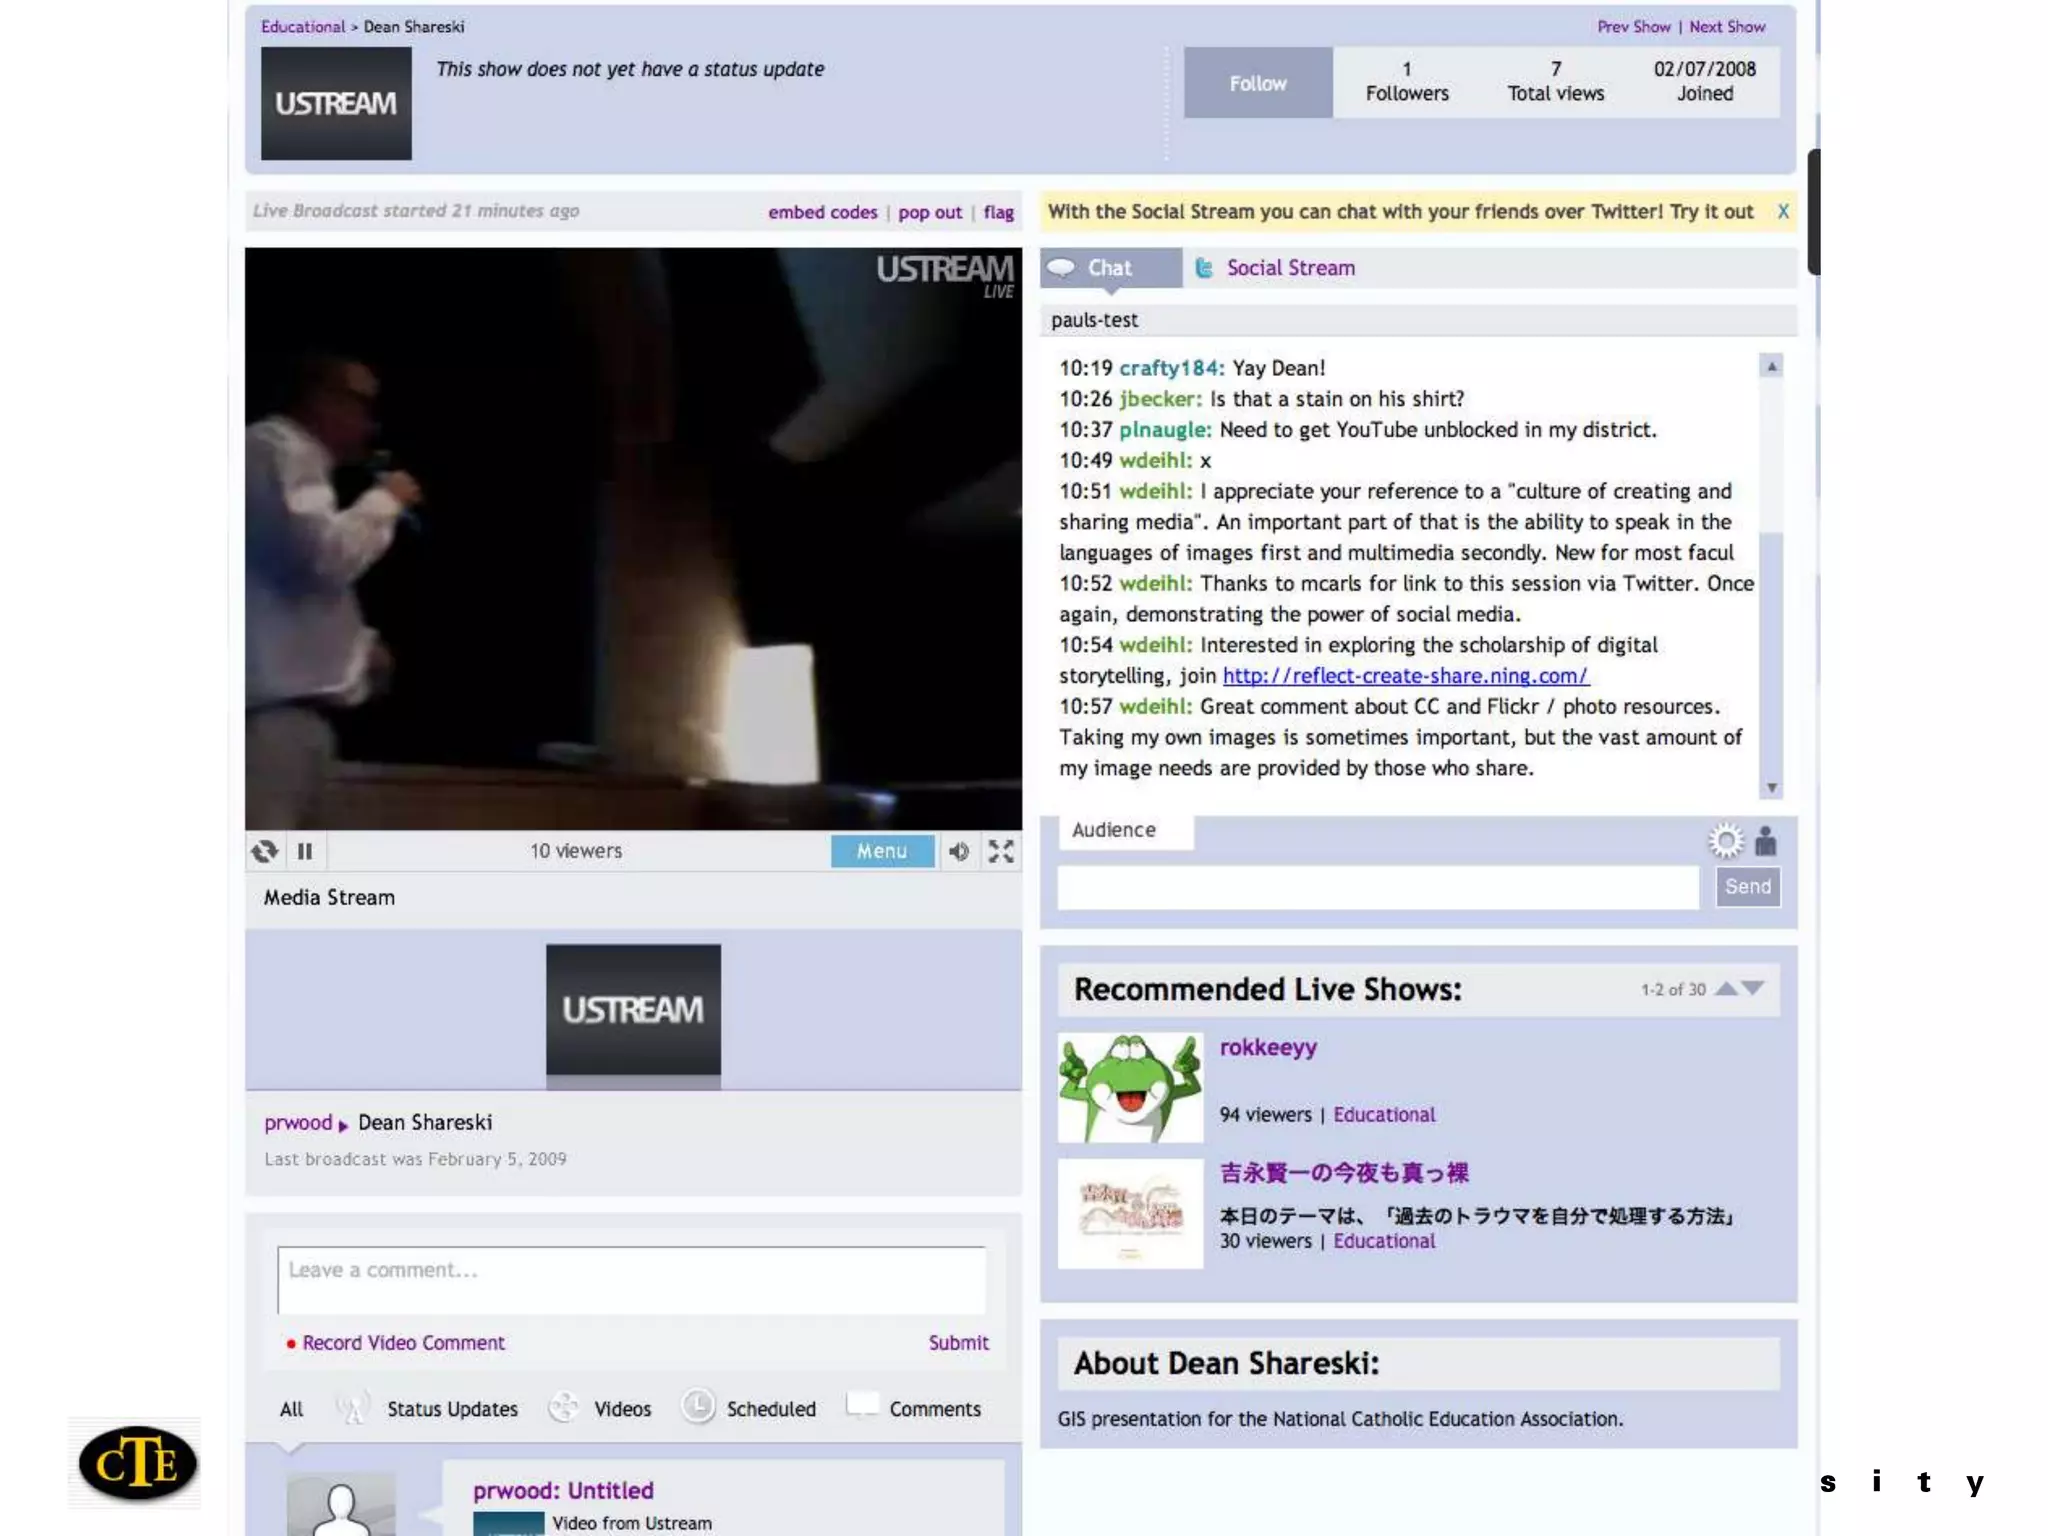The image size is (2048, 1536).
Task: Mute the video using the speaker icon
Action: pyautogui.click(x=959, y=851)
